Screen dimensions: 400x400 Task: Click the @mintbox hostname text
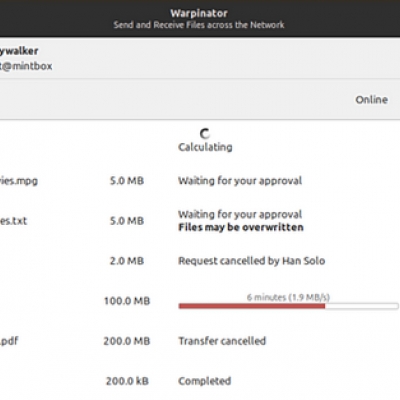pyautogui.click(x=26, y=66)
